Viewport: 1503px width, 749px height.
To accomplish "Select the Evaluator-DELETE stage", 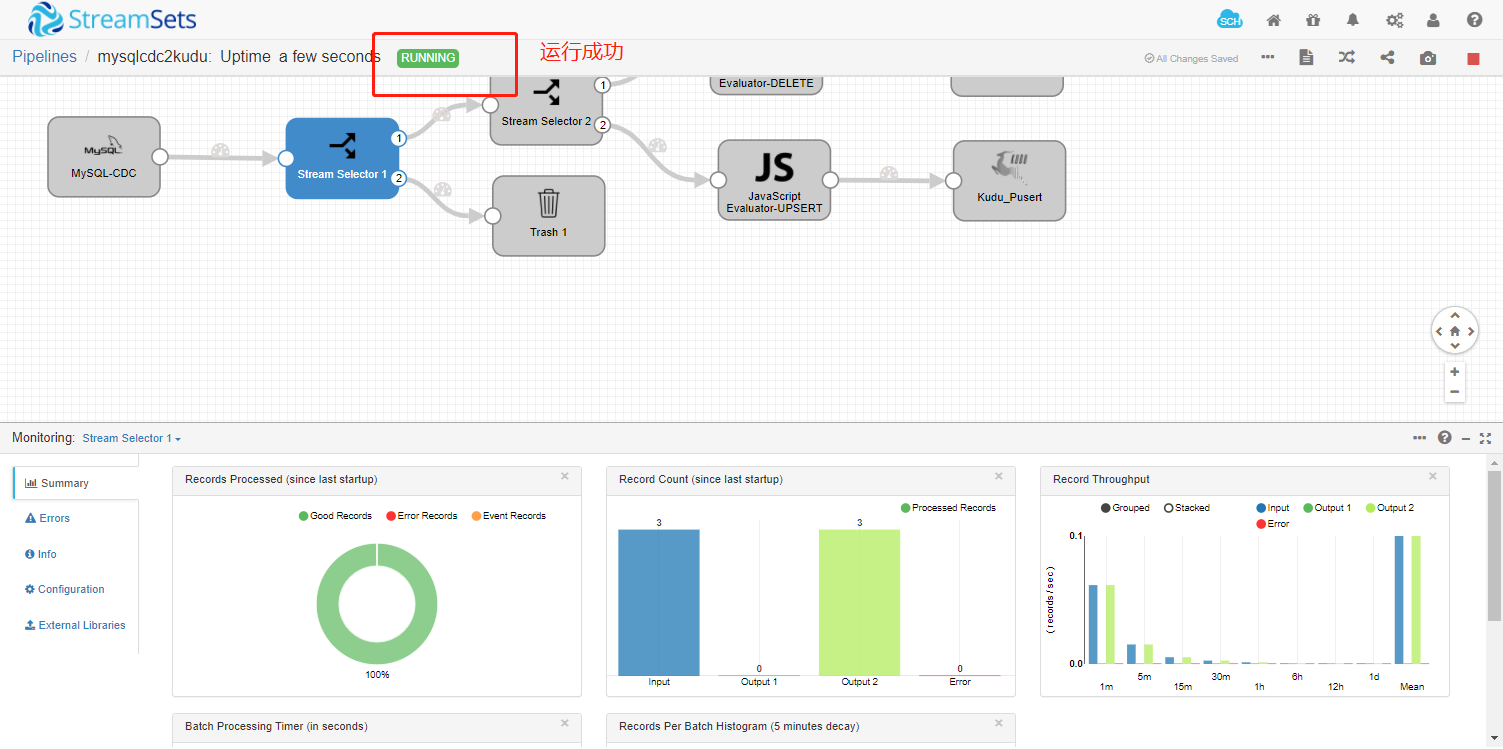I will tap(766, 84).
